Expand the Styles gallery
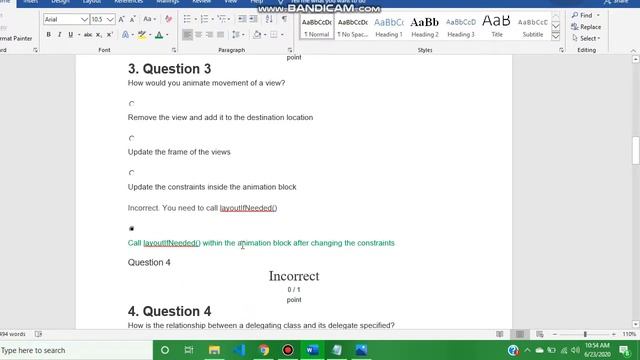The height and width of the screenshot is (360, 640). (556, 36)
